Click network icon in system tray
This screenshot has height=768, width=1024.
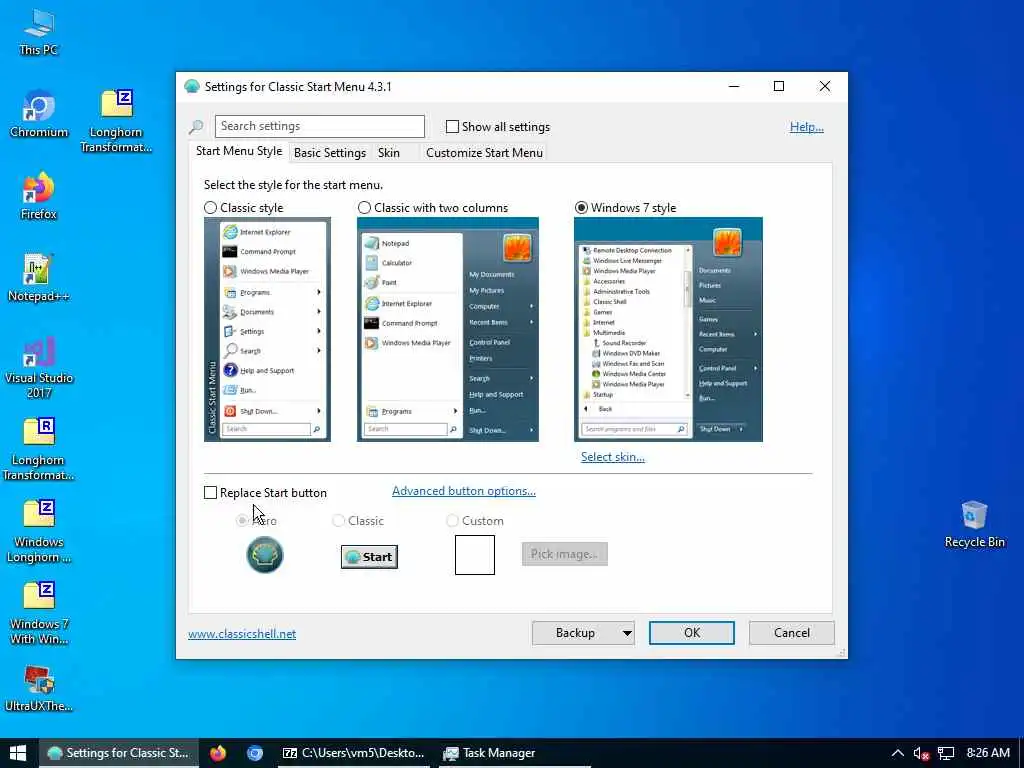pyautogui.click(x=946, y=754)
